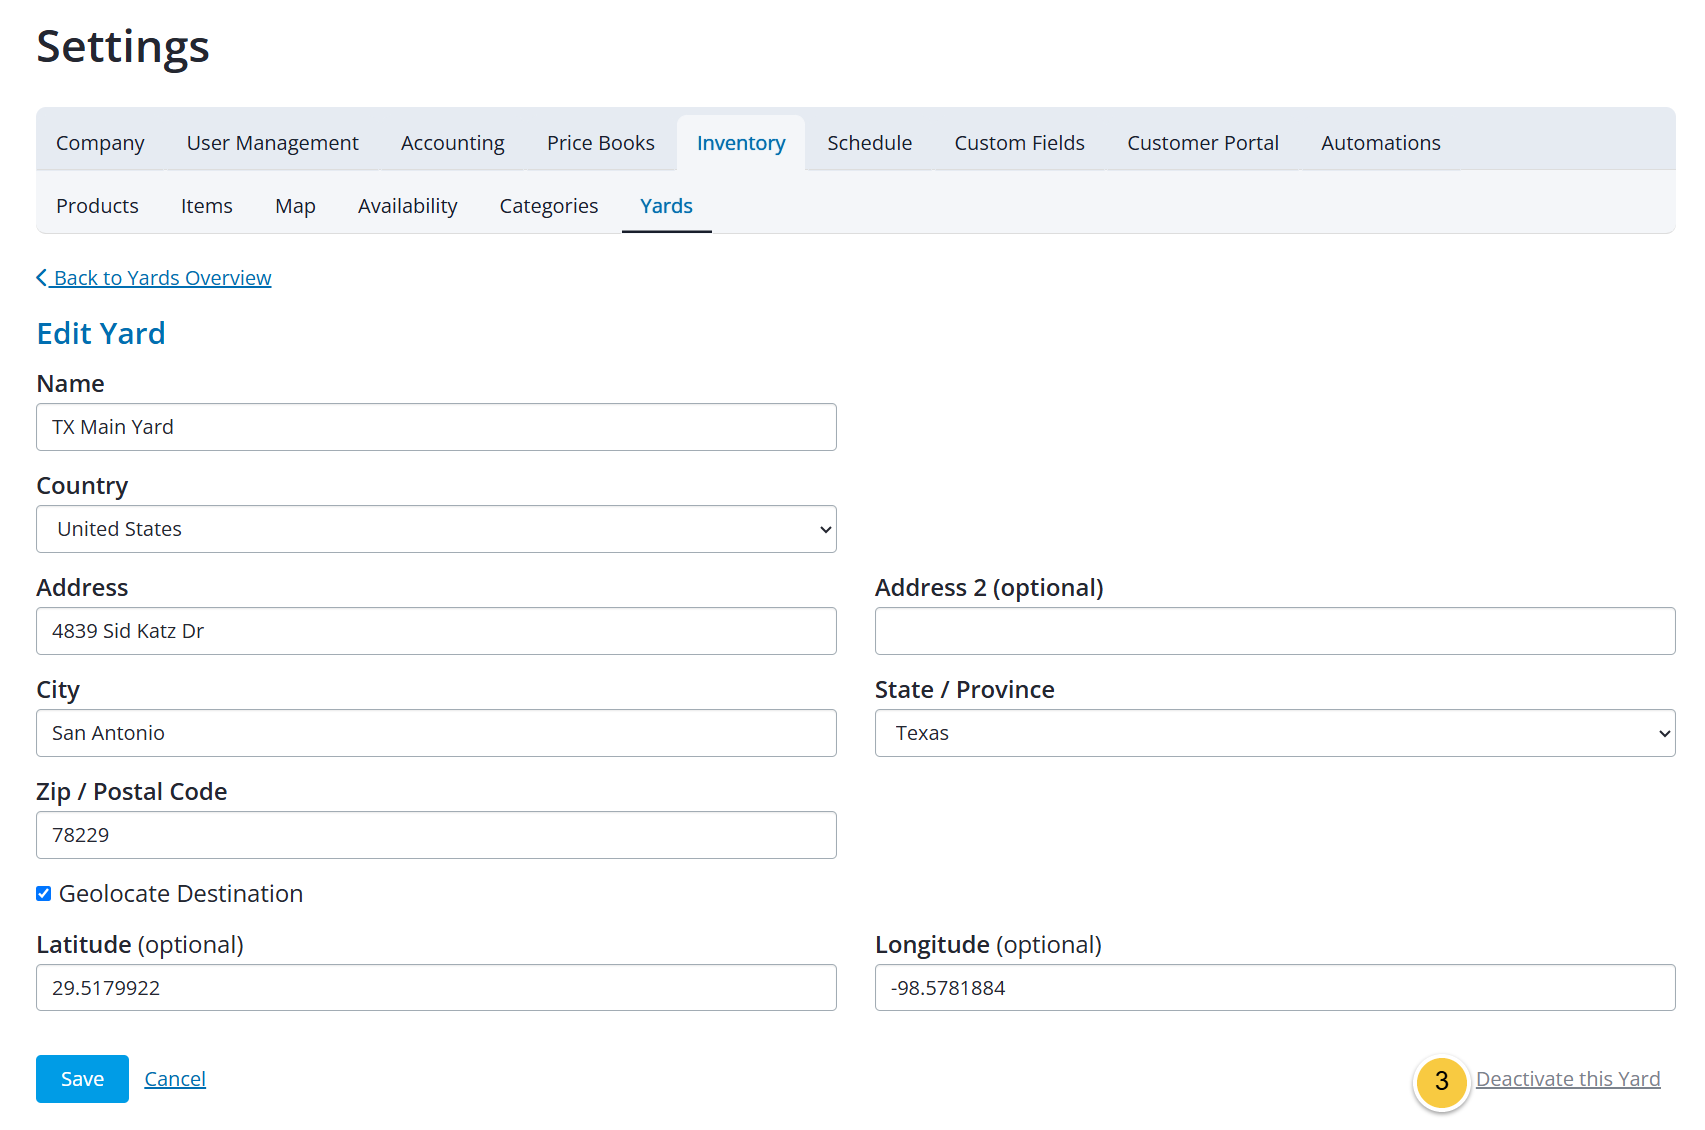Viewport: 1705px width, 1130px height.
Task: Open Custom Fields tab
Action: tap(1019, 143)
